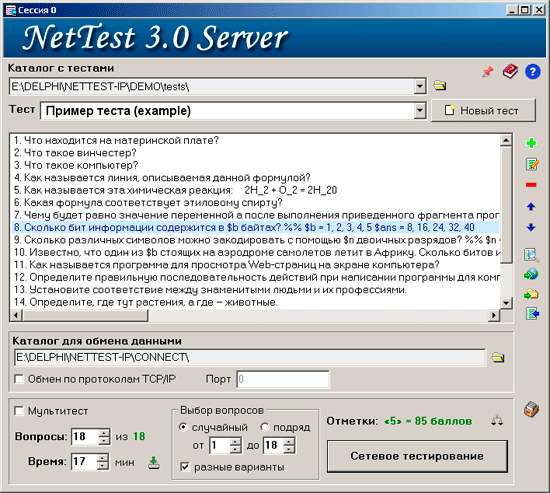Image resolution: width=550 pixels, height=493 pixels.
Task: Open the Тест selection dropdown
Action: pyautogui.click(x=420, y=111)
